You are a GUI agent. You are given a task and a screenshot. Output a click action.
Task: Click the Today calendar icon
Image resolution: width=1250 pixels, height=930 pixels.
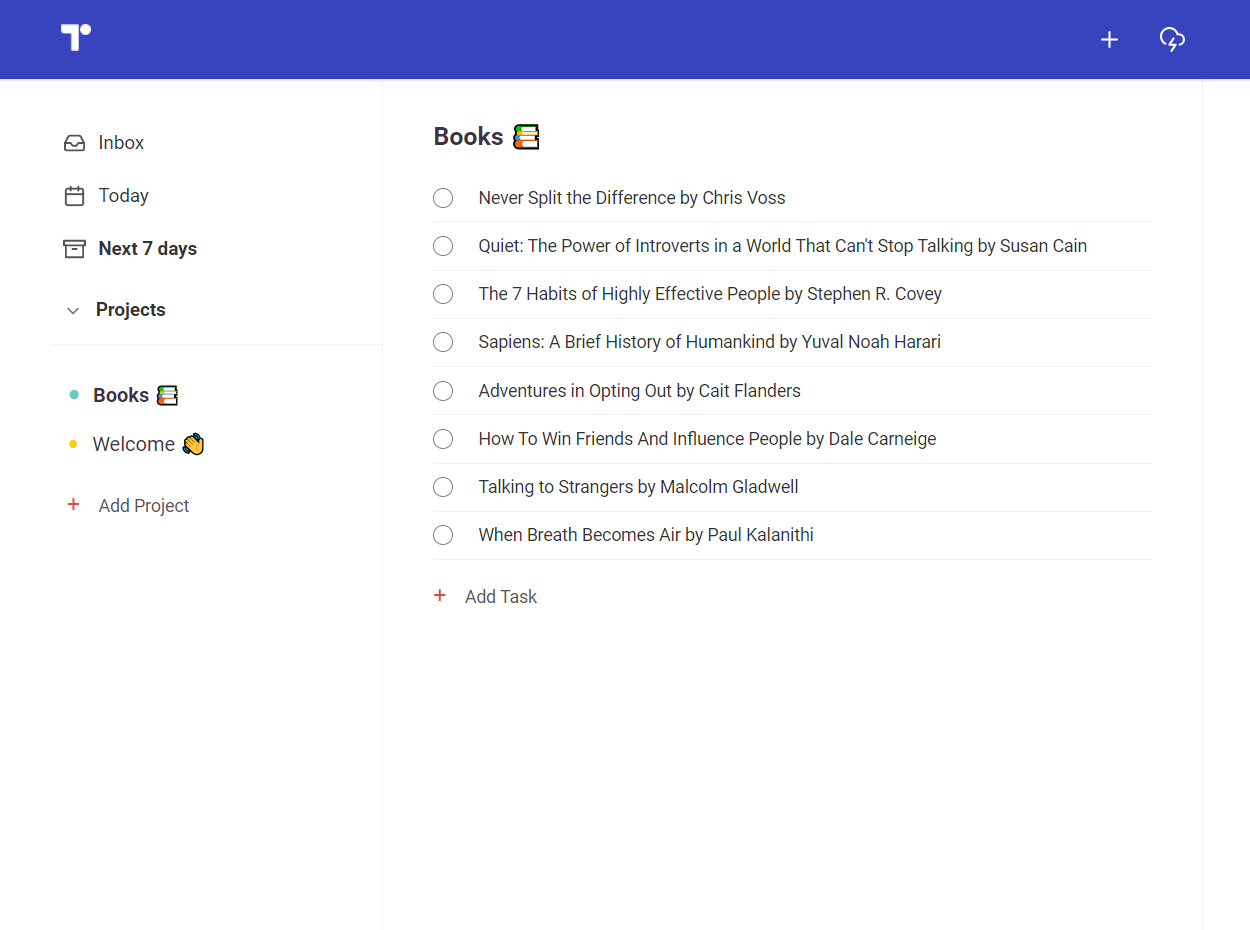tap(74, 196)
